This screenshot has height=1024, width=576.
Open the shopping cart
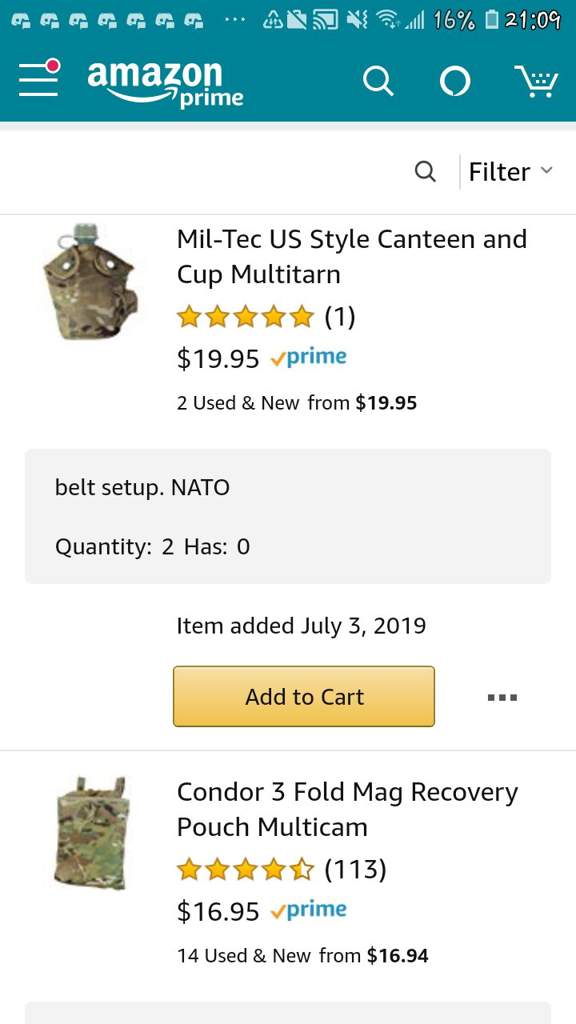click(536, 82)
